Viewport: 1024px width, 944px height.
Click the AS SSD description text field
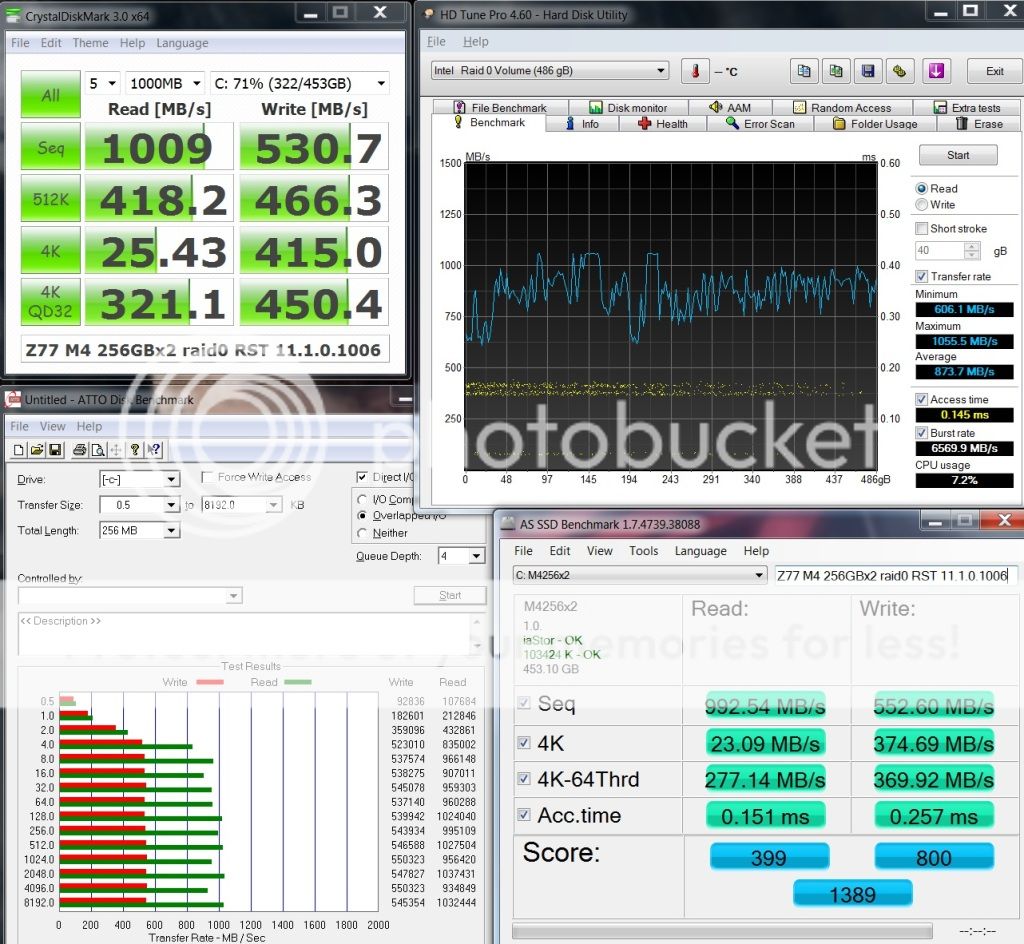click(895, 575)
